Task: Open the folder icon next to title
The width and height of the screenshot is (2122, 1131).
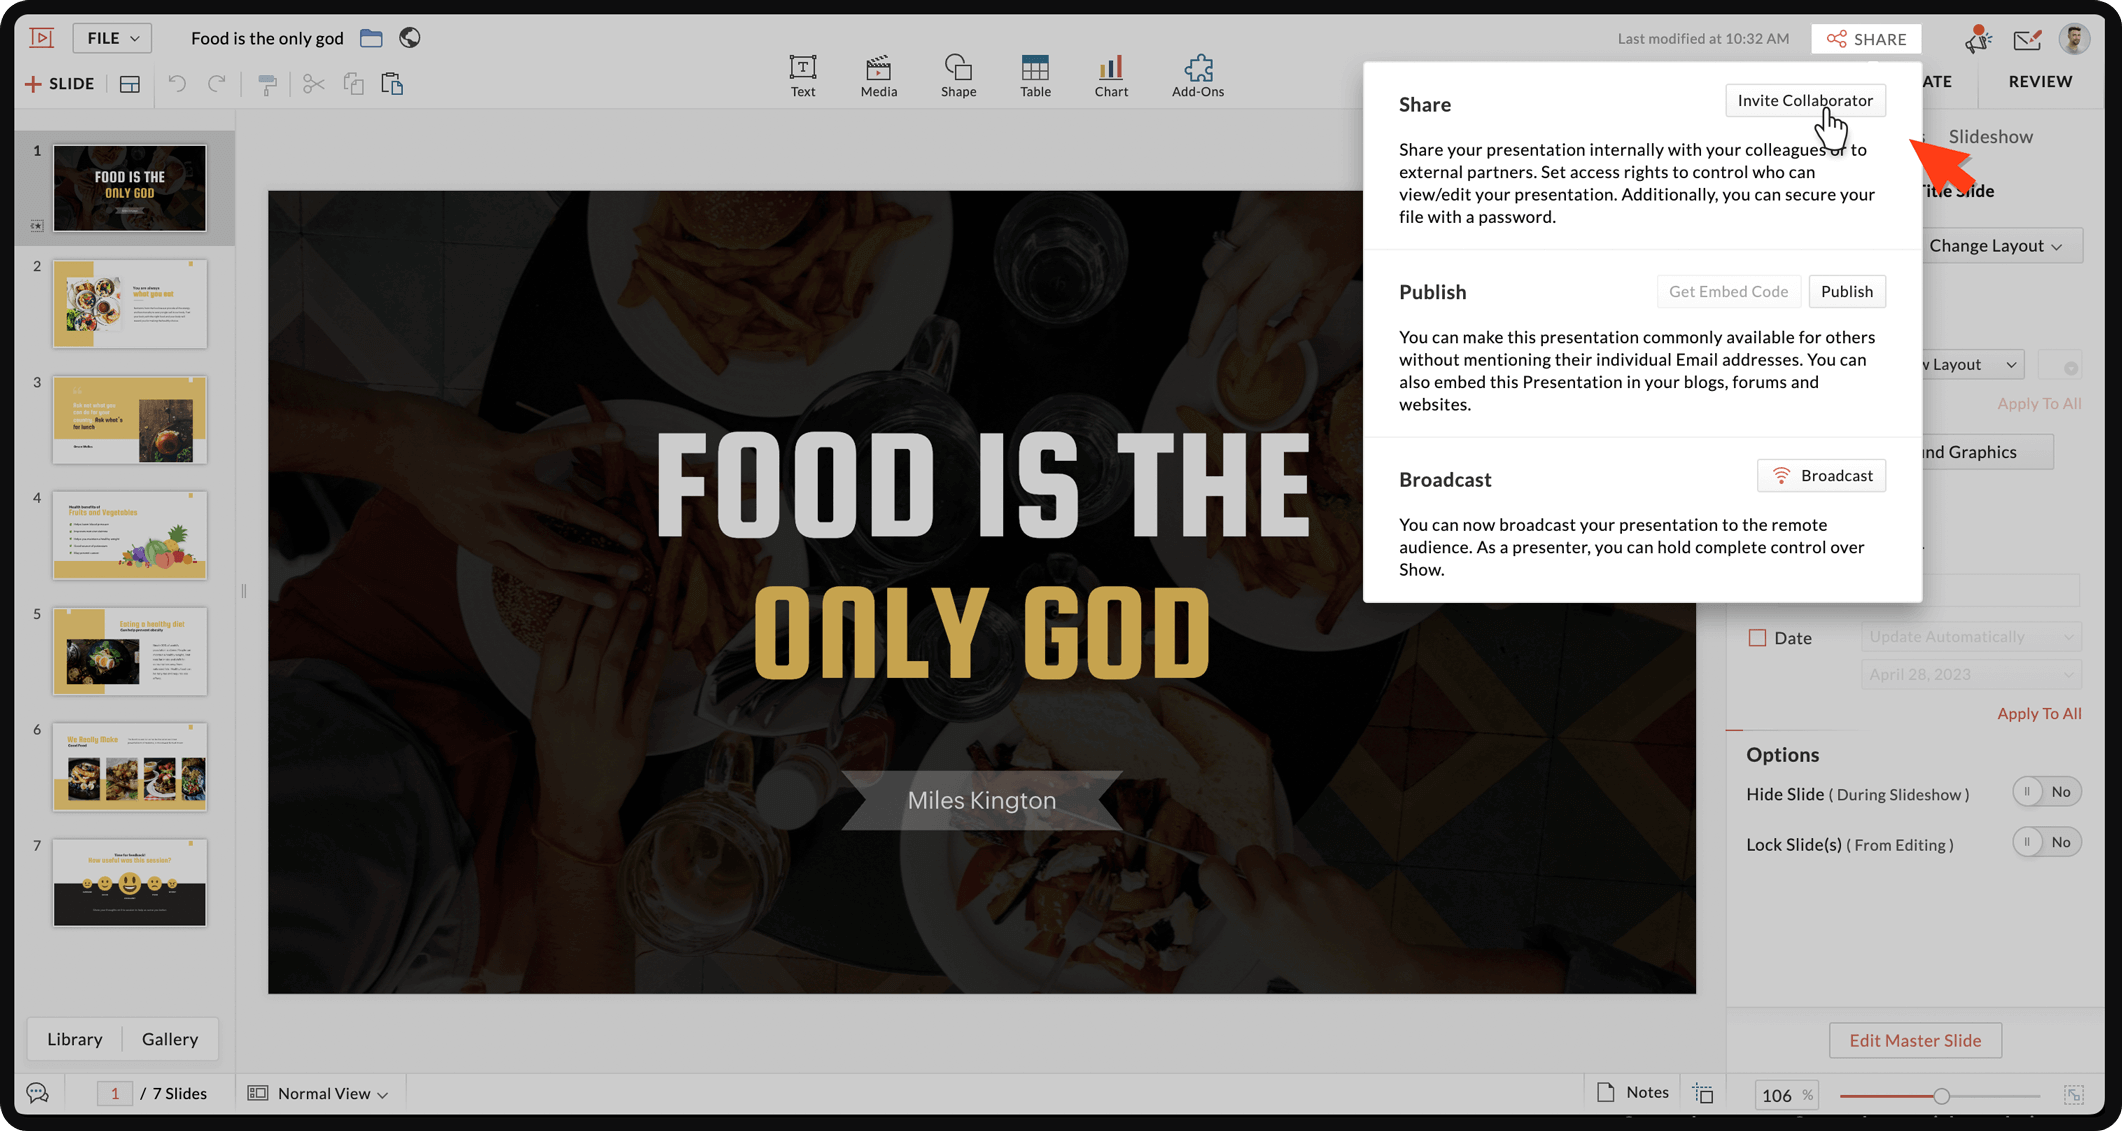Action: point(371,38)
